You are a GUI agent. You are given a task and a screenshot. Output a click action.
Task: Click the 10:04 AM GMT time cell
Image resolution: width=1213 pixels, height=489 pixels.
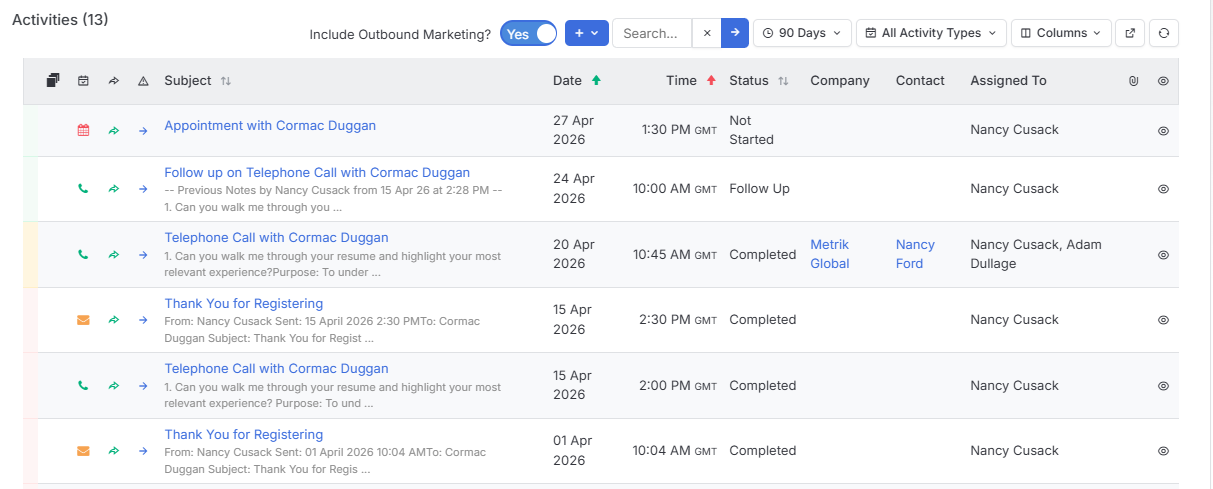(675, 451)
